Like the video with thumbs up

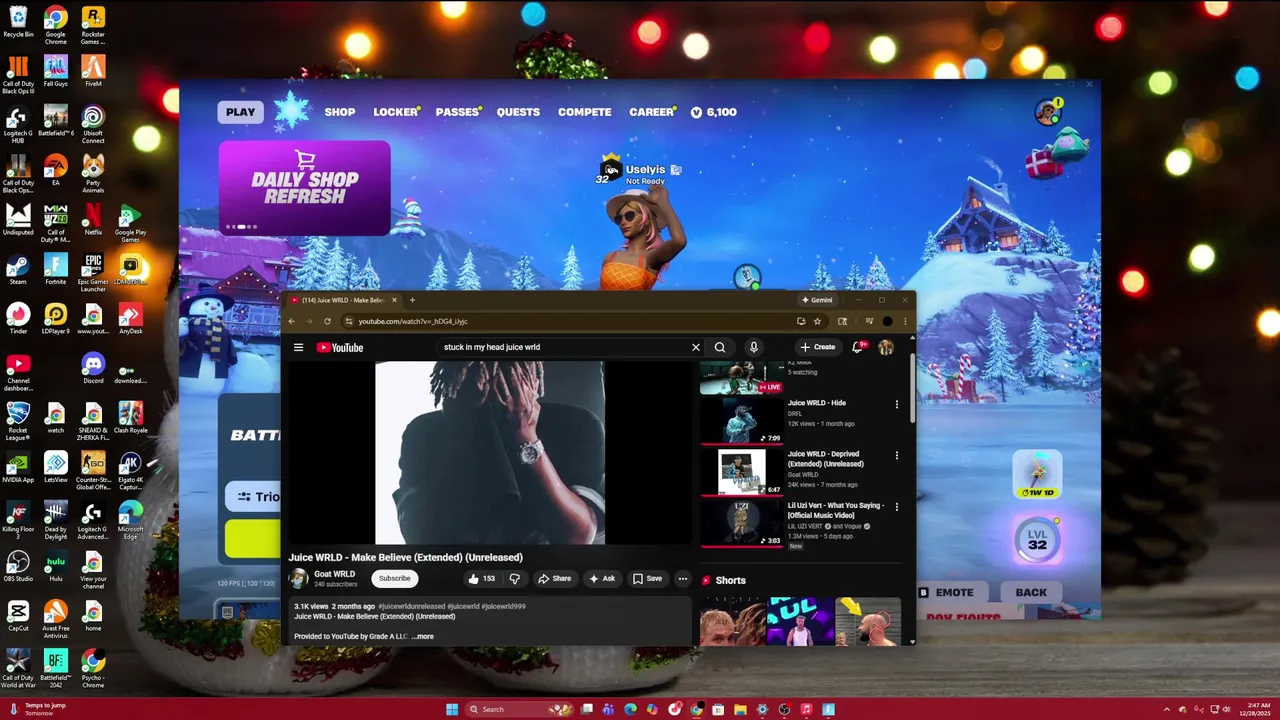point(481,578)
